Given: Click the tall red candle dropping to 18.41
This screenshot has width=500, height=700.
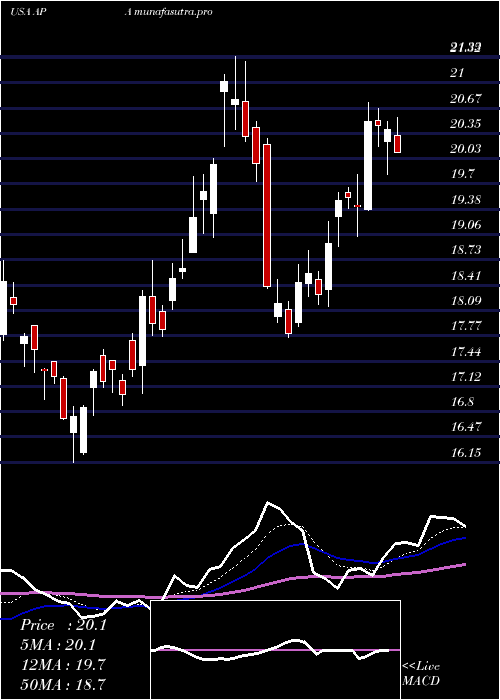Looking at the screenshot, I should (267, 215).
